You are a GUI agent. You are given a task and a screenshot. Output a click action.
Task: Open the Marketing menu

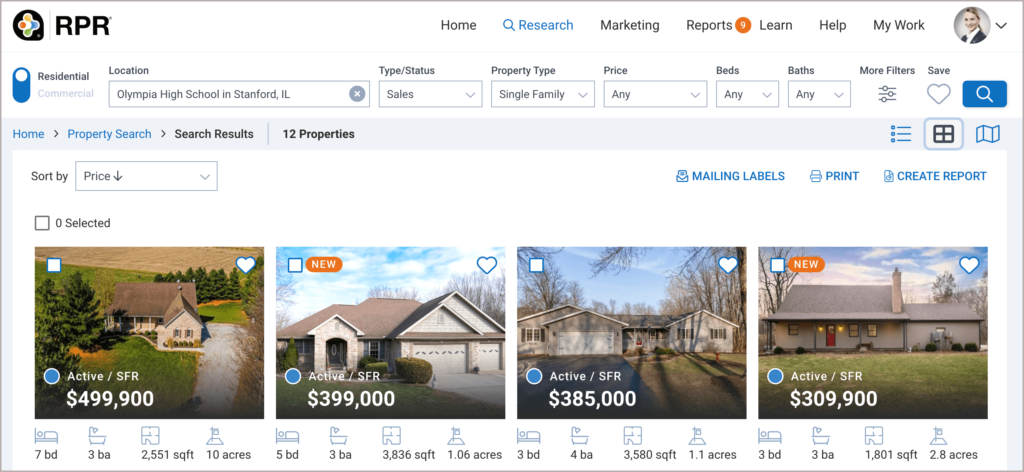pyautogui.click(x=629, y=25)
